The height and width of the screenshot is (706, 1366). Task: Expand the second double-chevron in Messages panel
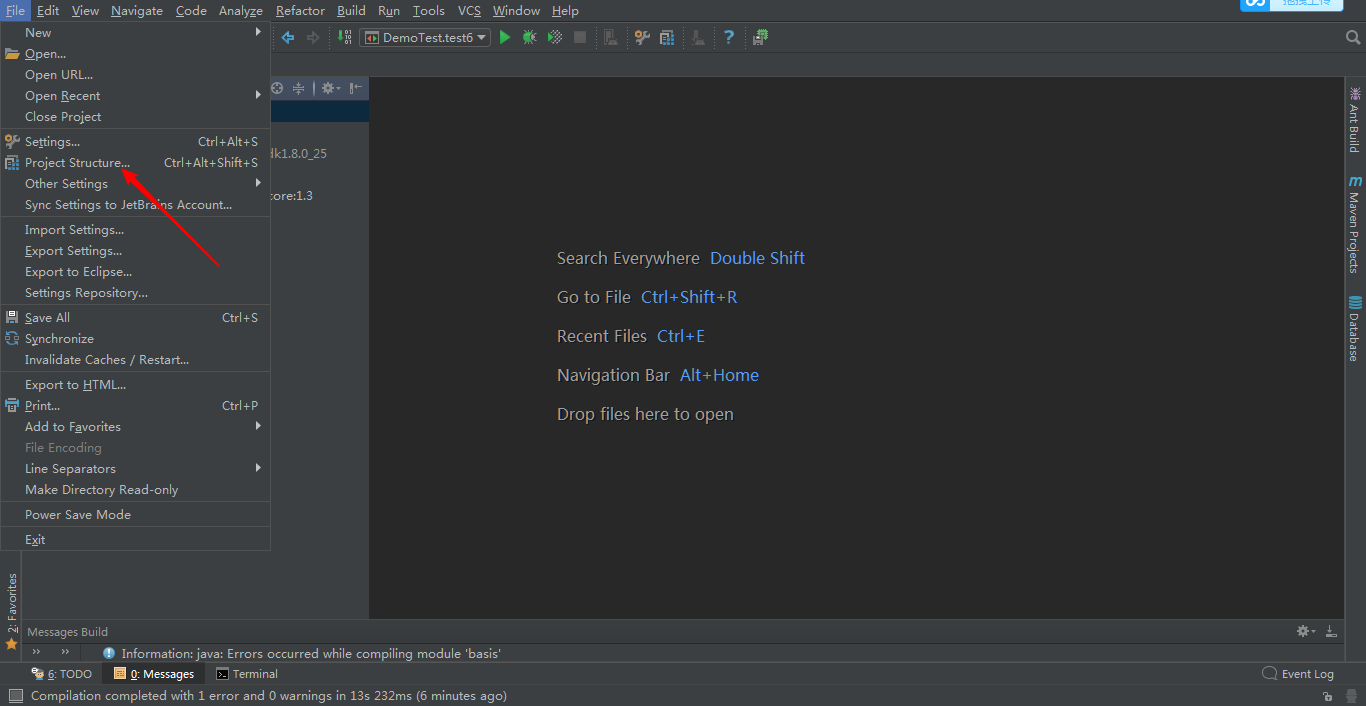(x=65, y=652)
